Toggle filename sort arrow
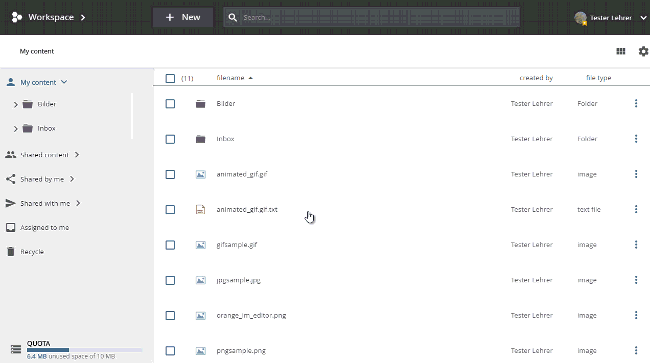 pos(250,78)
